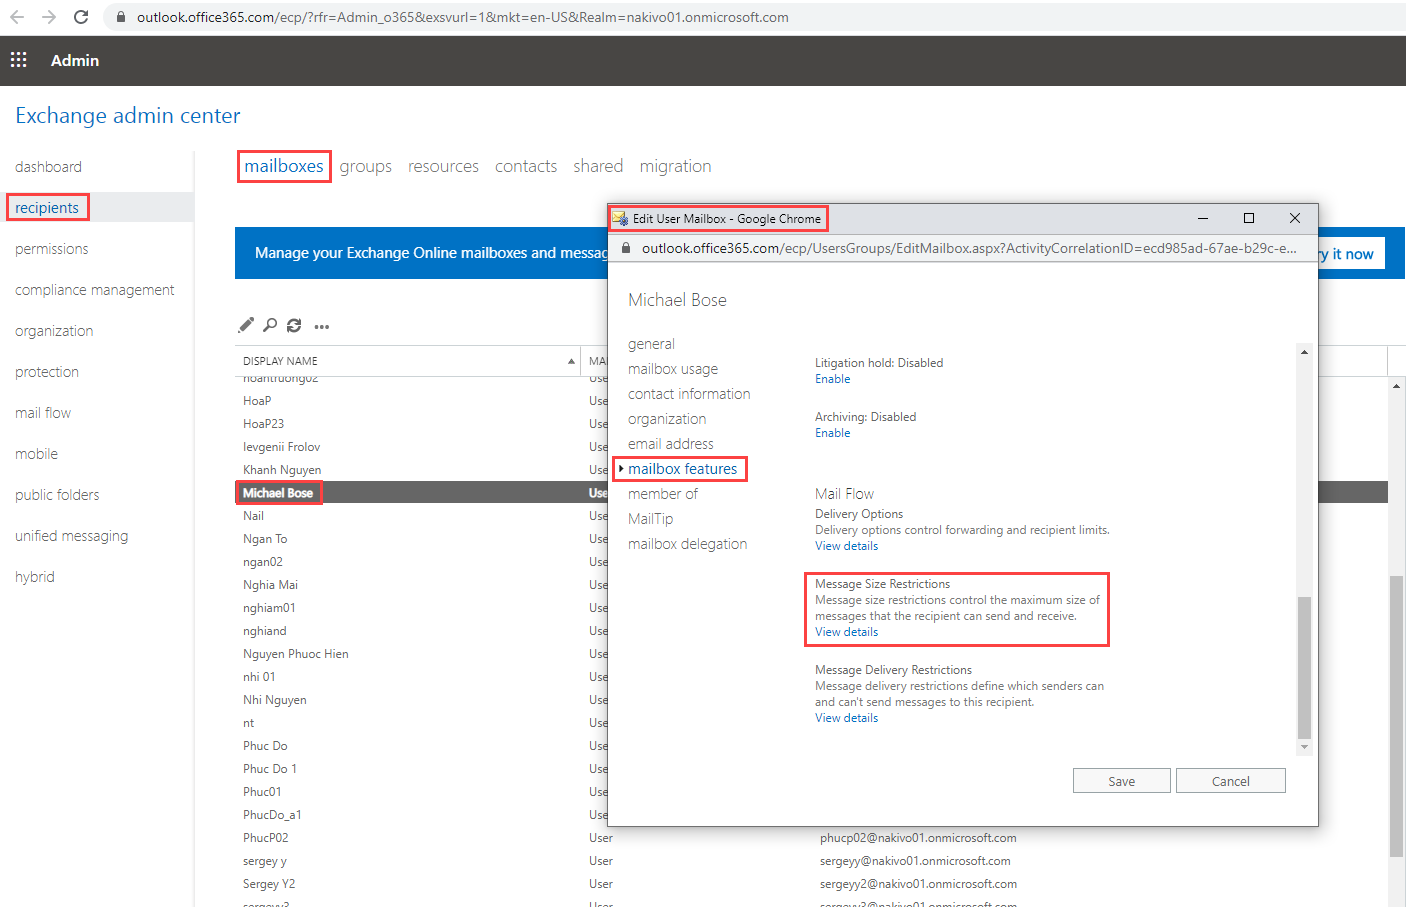This screenshot has height=907, width=1406.
Task: Select mail flow in left navigation
Action: (43, 413)
